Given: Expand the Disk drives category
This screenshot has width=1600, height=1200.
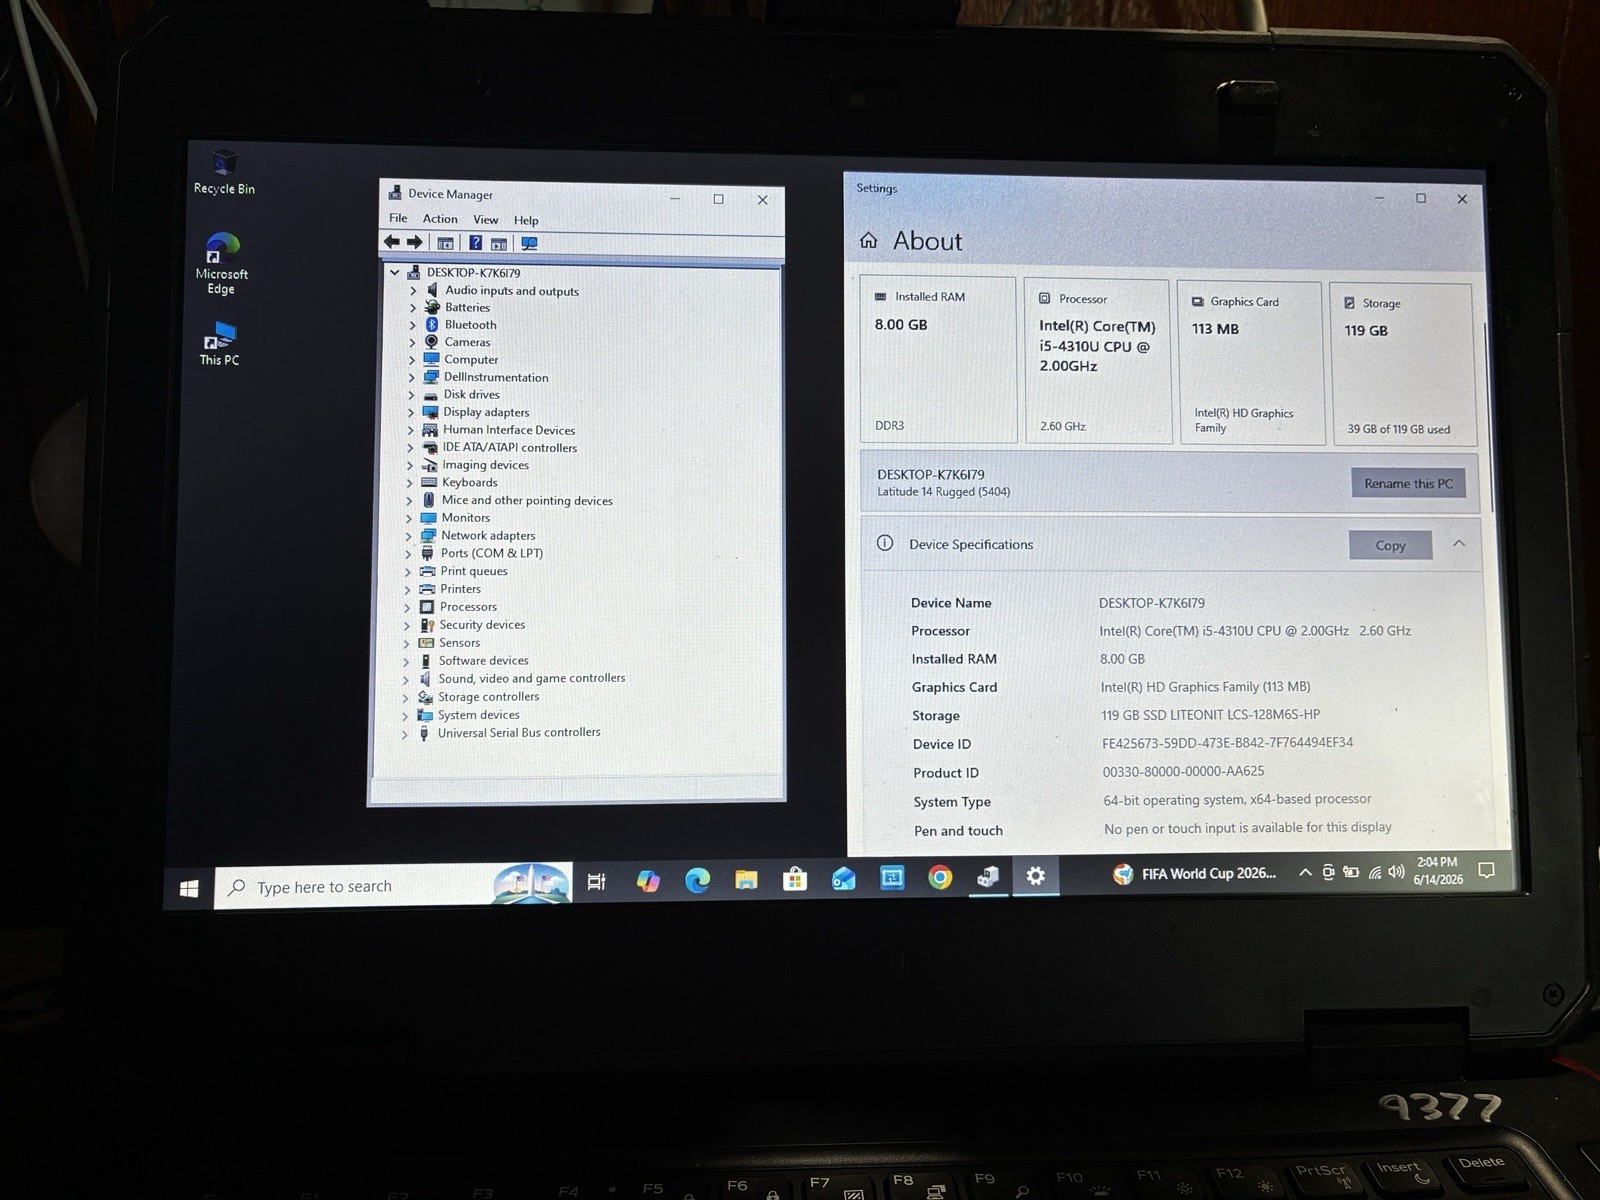Looking at the screenshot, I should (x=411, y=395).
